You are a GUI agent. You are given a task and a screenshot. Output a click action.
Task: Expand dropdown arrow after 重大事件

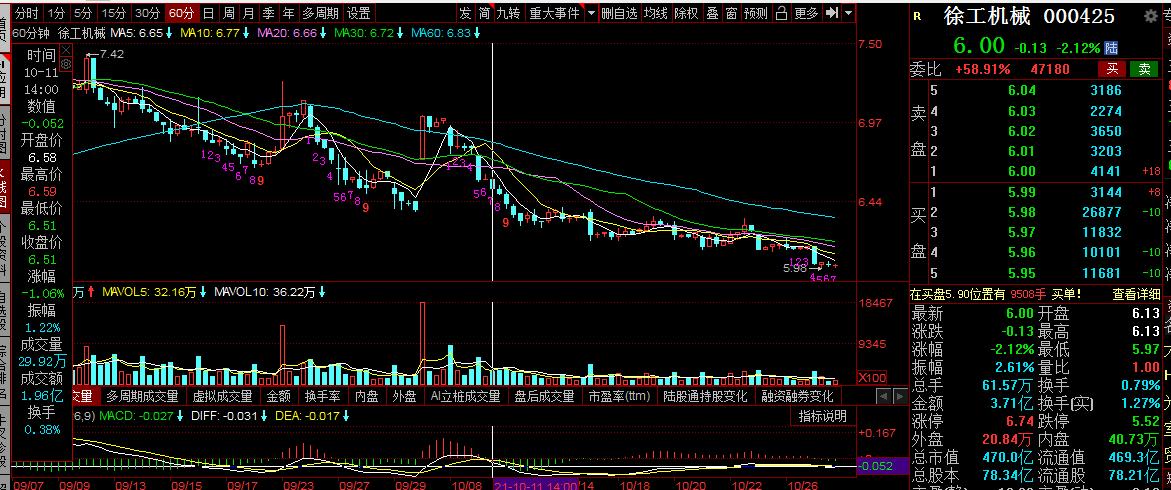pos(591,13)
